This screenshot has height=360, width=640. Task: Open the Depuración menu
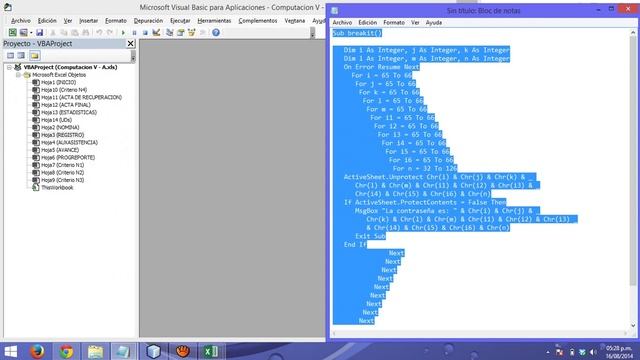(148, 20)
